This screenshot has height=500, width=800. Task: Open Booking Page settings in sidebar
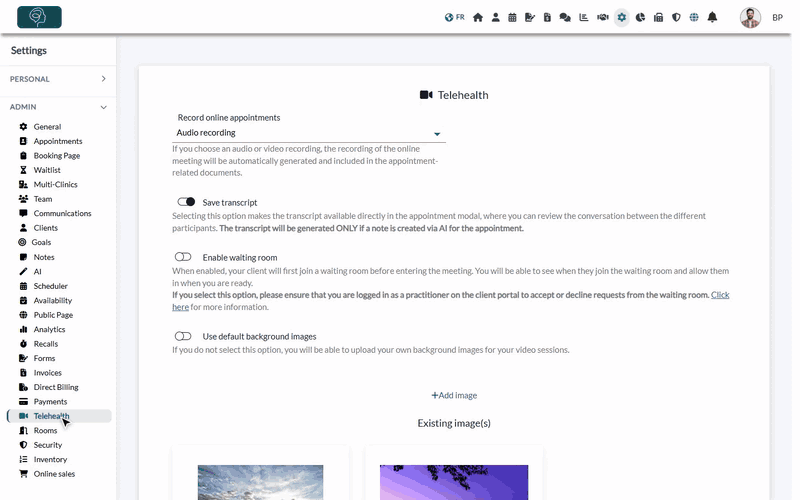pyautogui.click(x=57, y=156)
